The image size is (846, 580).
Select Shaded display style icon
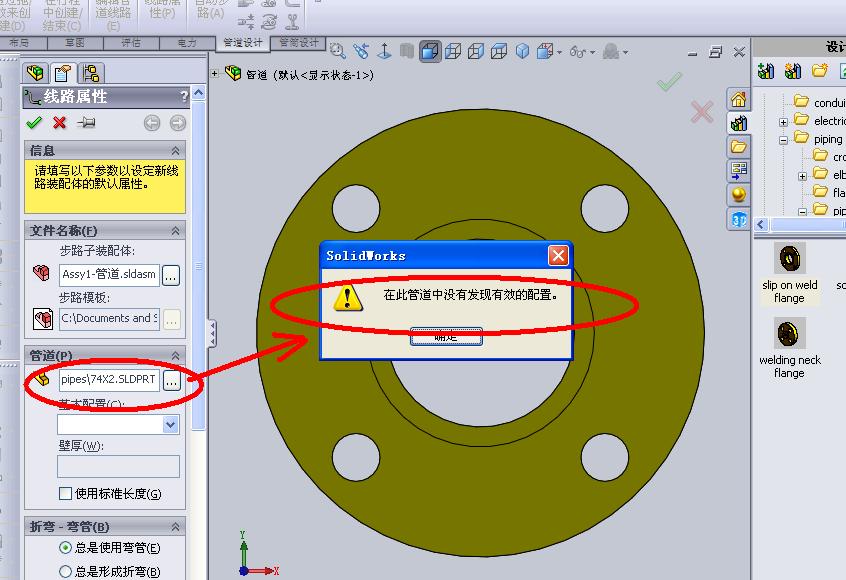(522, 51)
